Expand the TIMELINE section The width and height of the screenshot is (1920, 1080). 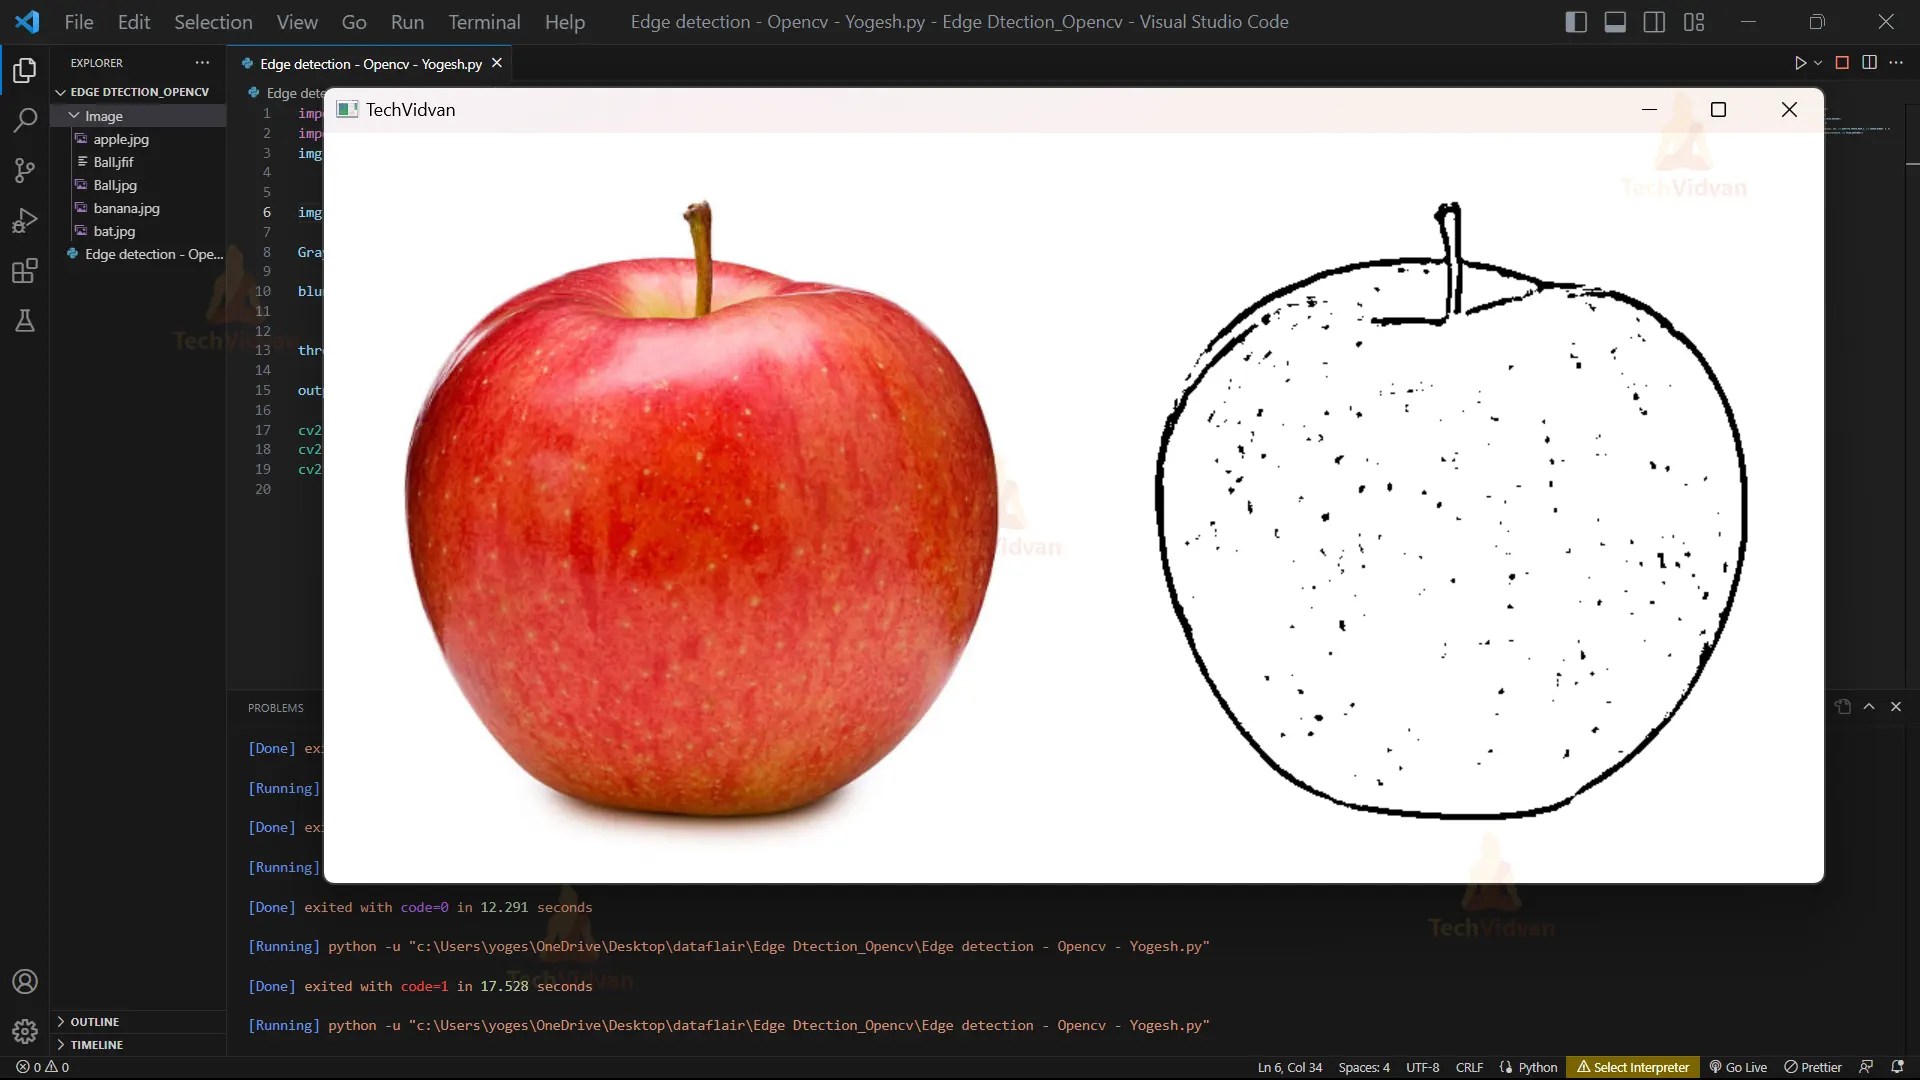click(x=97, y=1044)
